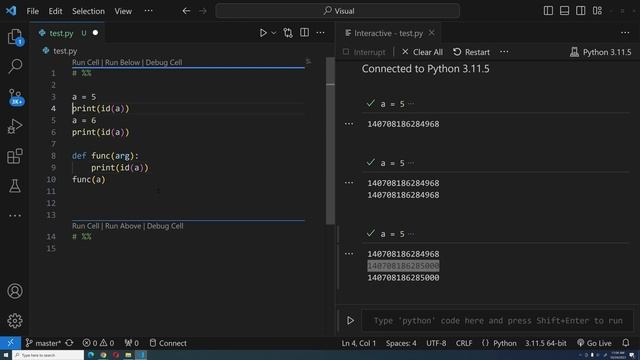Expand the run options dropdown arrow
640x360 pixels.
tap(274, 33)
